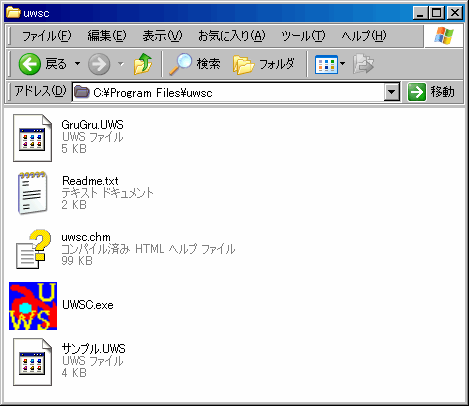Expand the address bar dropdown
The image size is (469, 406).
[x=392, y=92]
